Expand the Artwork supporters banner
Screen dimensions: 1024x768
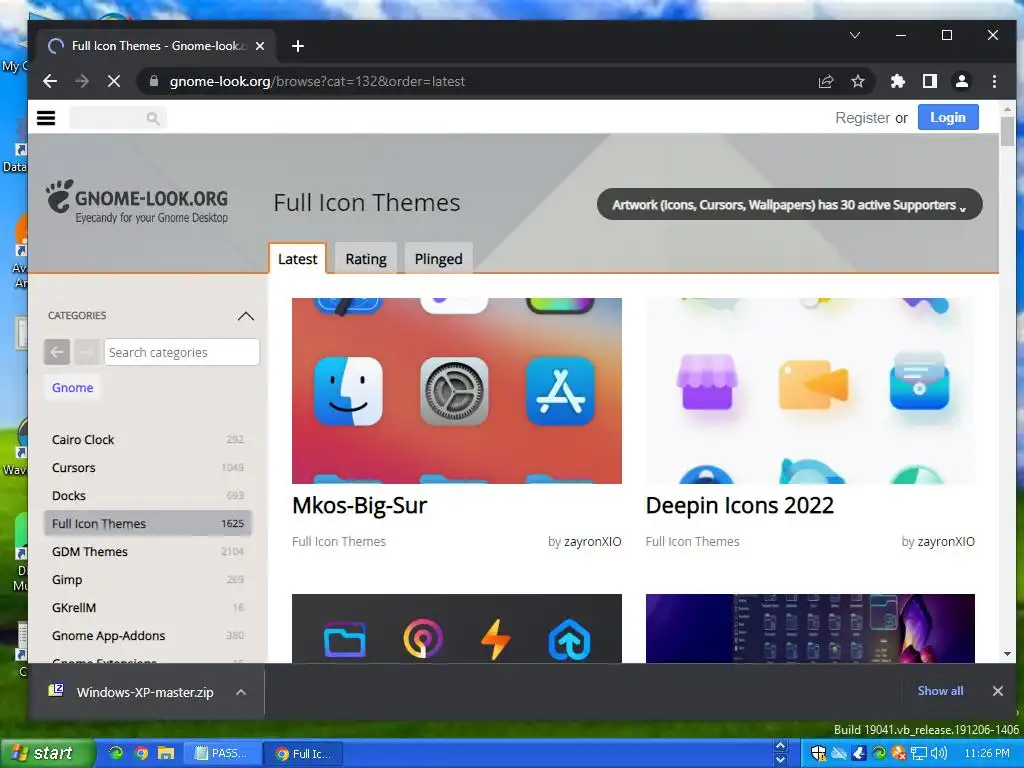790,204
